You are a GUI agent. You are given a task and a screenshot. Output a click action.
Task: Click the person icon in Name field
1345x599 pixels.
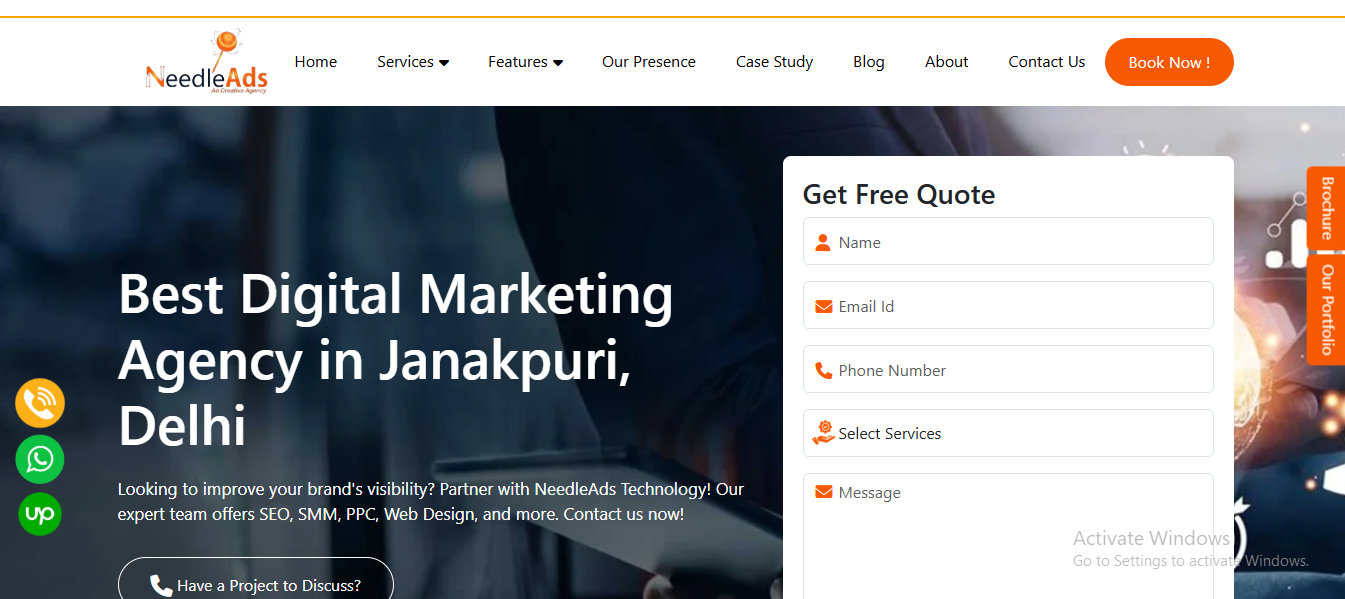(823, 242)
